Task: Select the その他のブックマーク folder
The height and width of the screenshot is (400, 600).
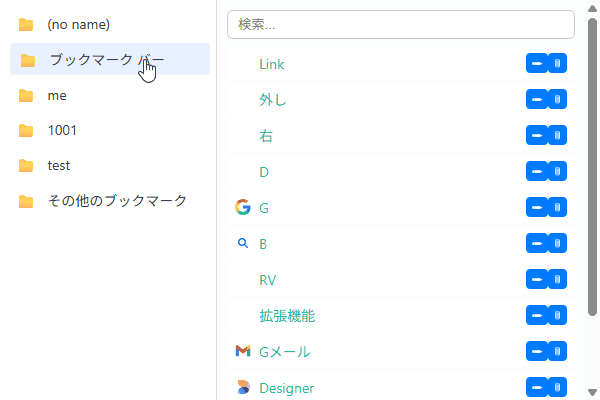Action: click(110, 201)
